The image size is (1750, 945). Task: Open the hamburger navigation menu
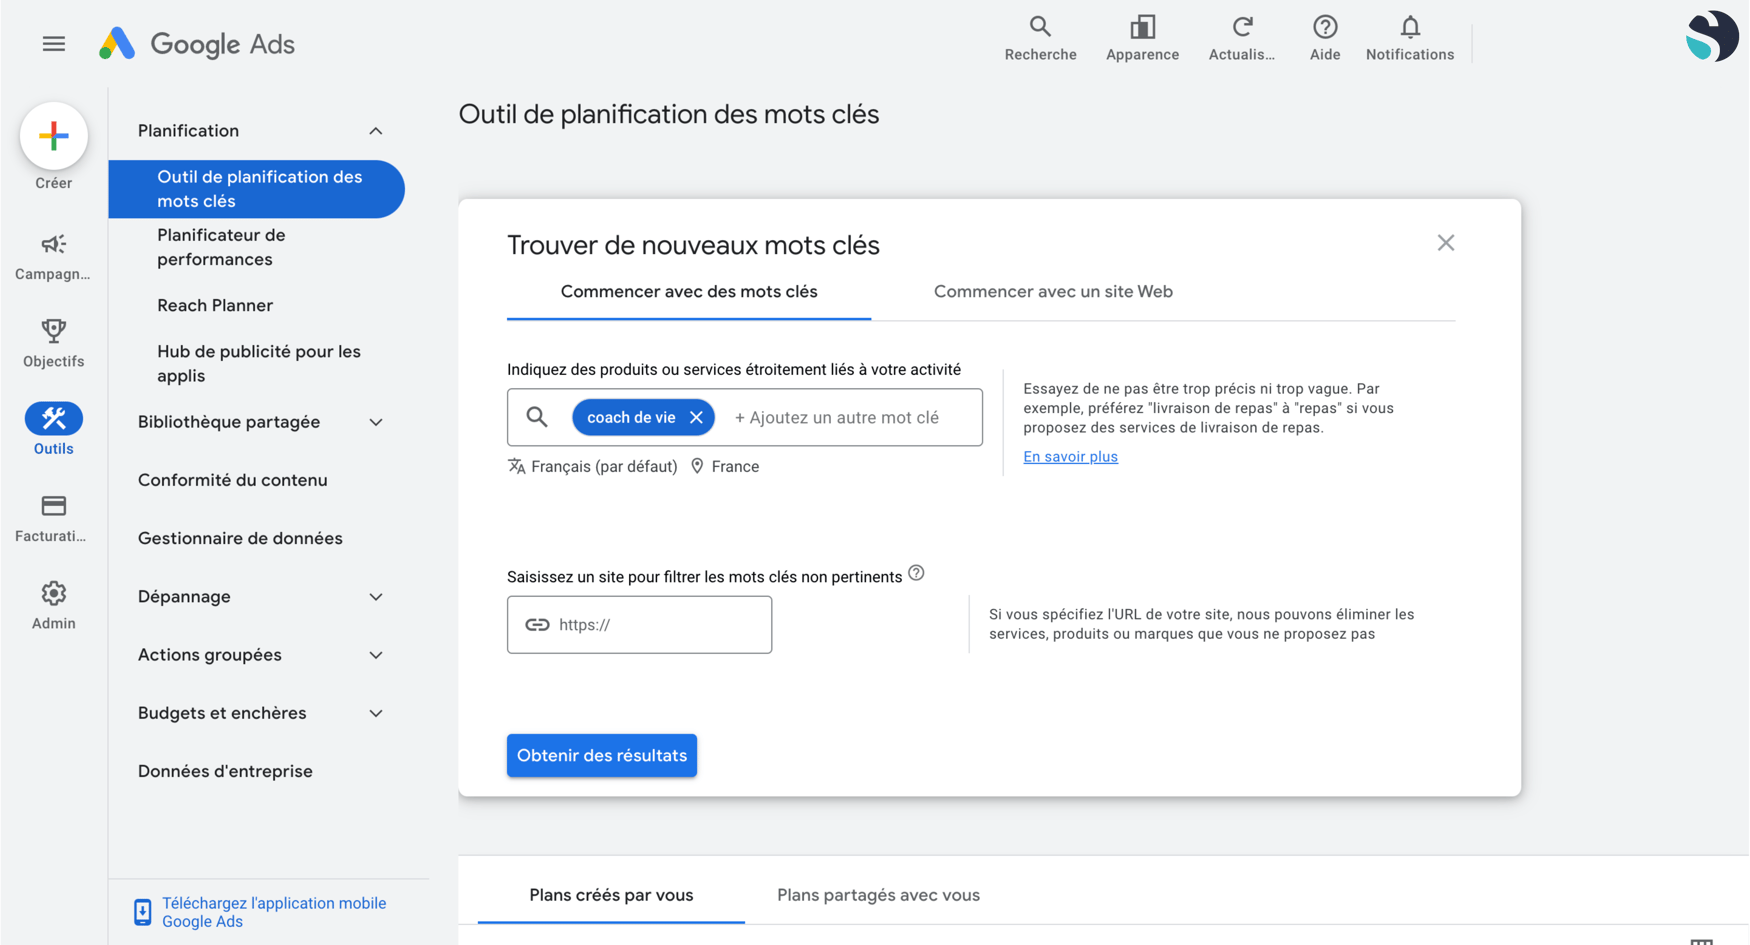[x=53, y=43]
